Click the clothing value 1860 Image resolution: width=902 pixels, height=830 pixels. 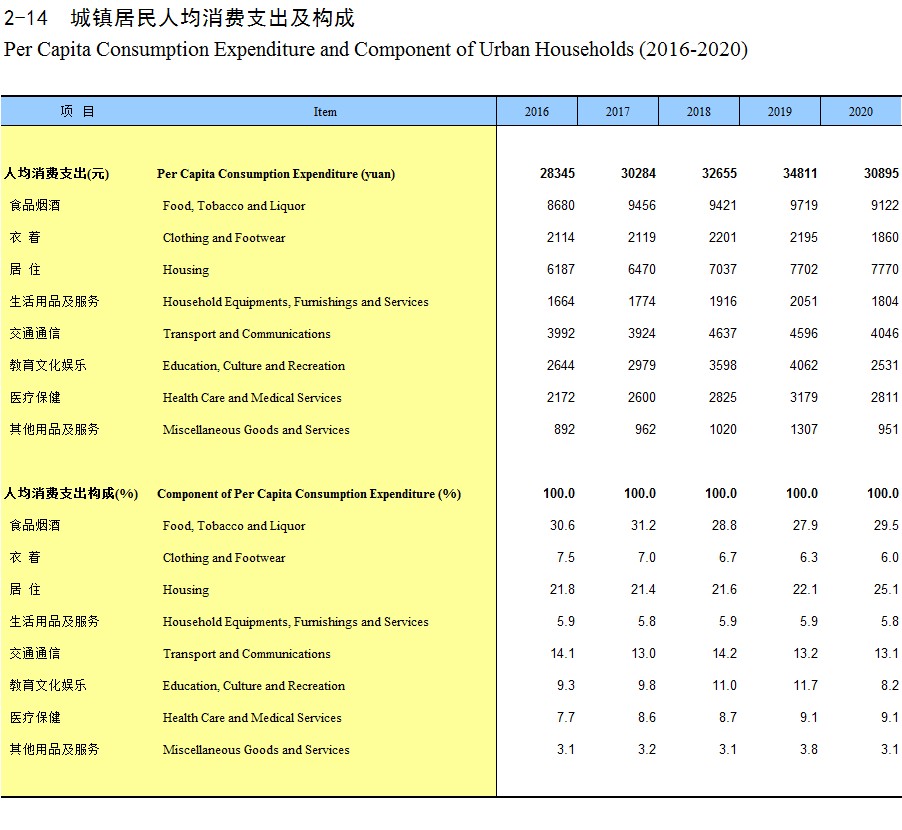pyautogui.click(x=885, y=238)
